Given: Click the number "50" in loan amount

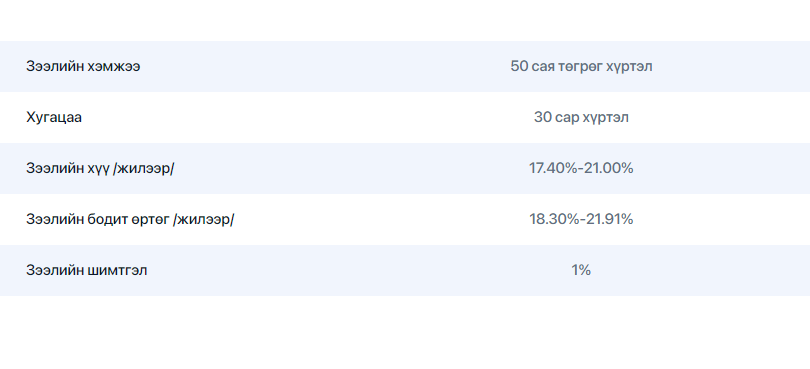Looking at the screenshot, I should click(519, 67).
